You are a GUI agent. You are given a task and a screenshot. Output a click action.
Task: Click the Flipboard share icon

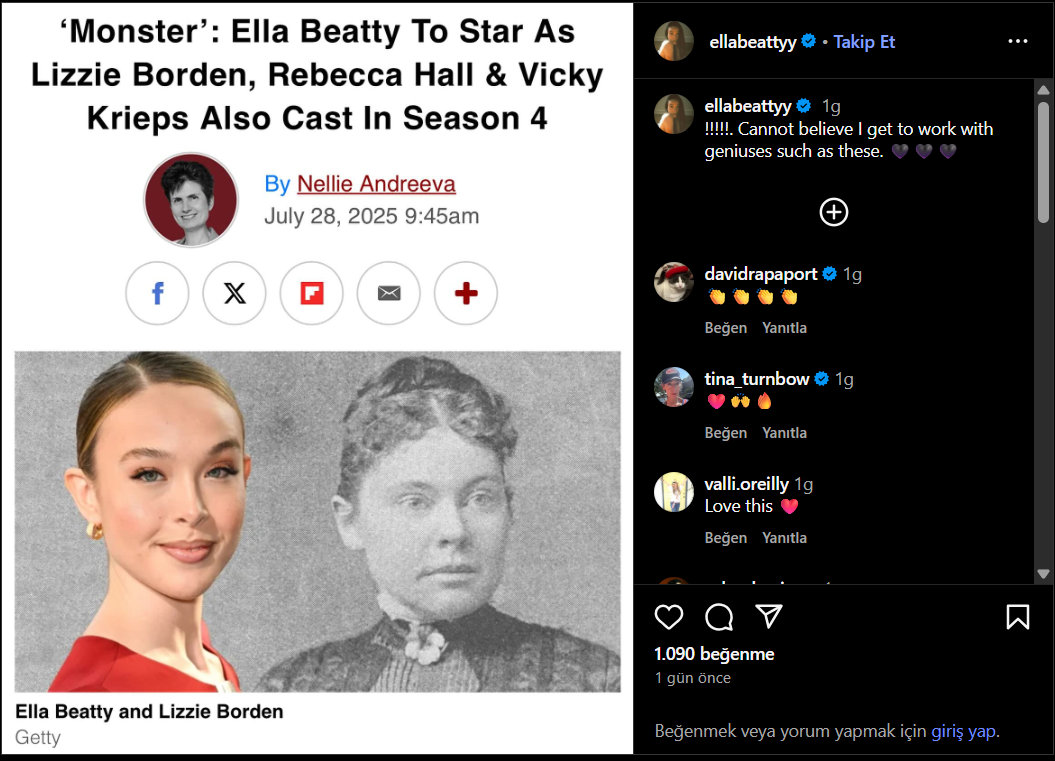312,293
